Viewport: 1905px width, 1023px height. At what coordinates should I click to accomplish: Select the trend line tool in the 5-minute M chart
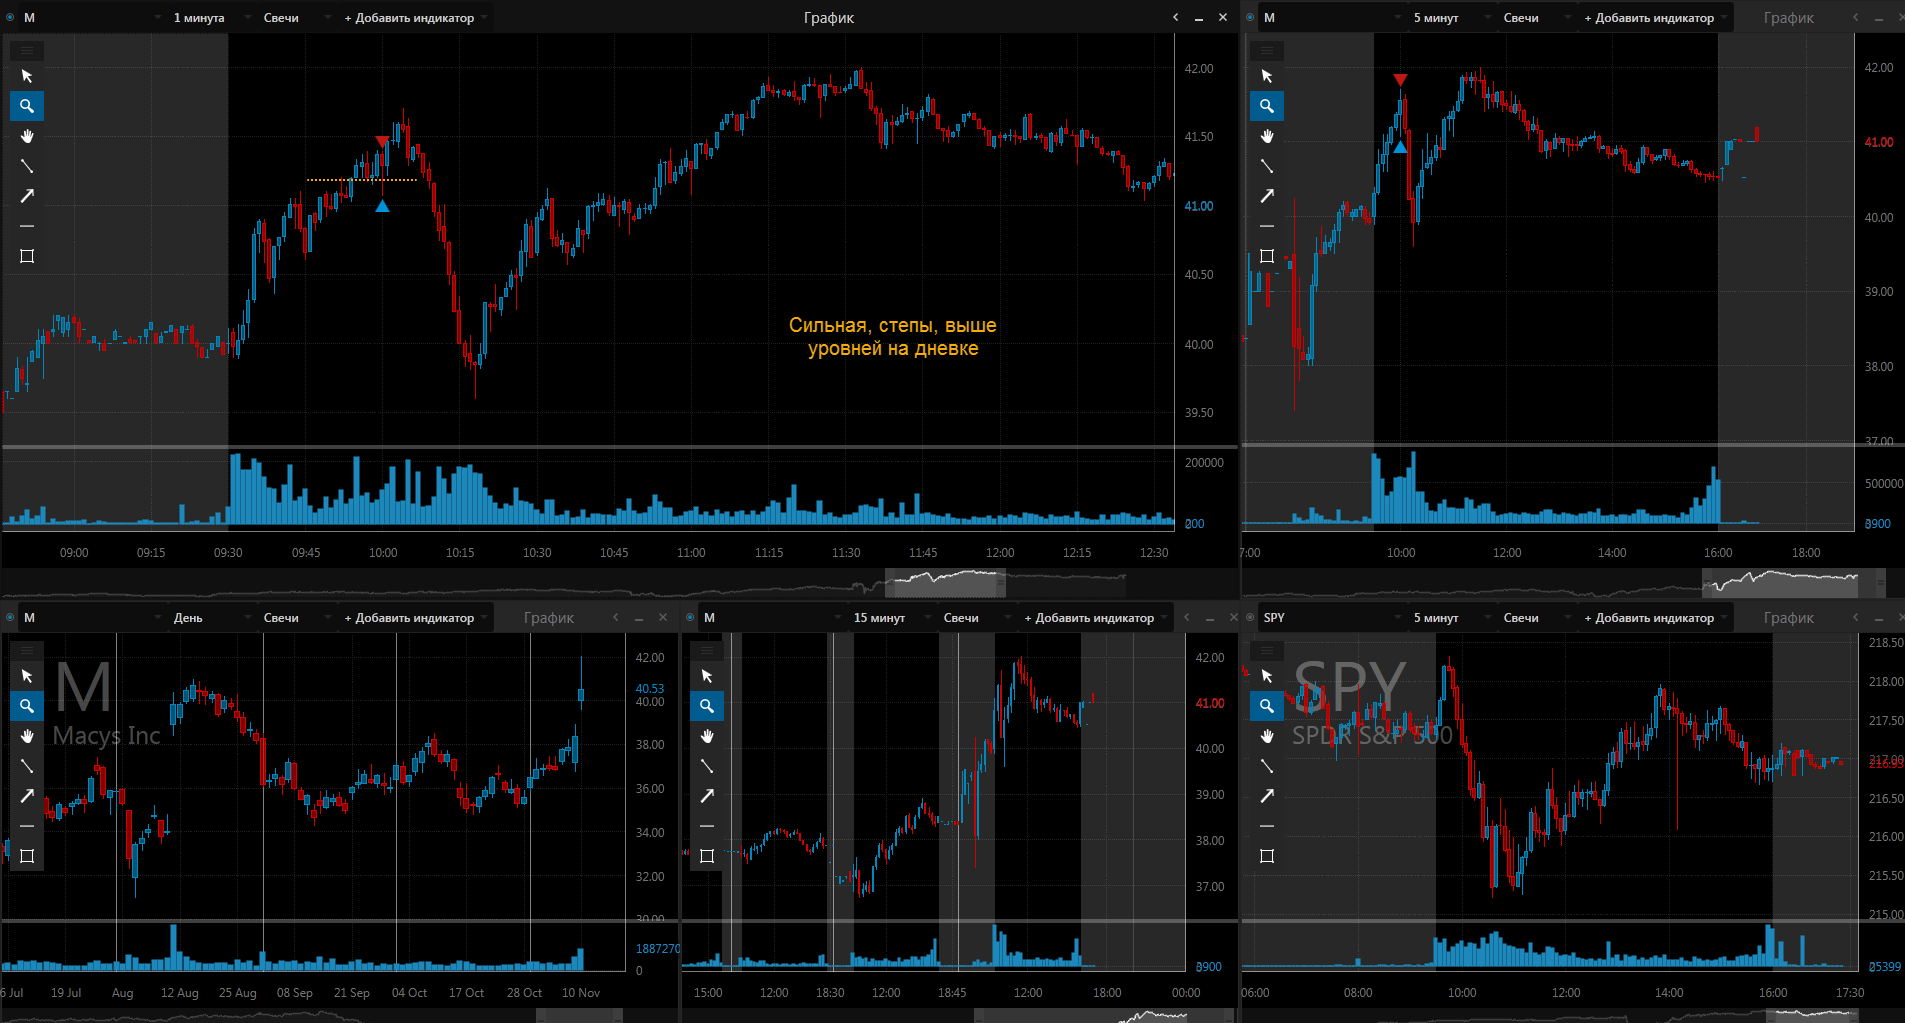(x=1267, y=166)
